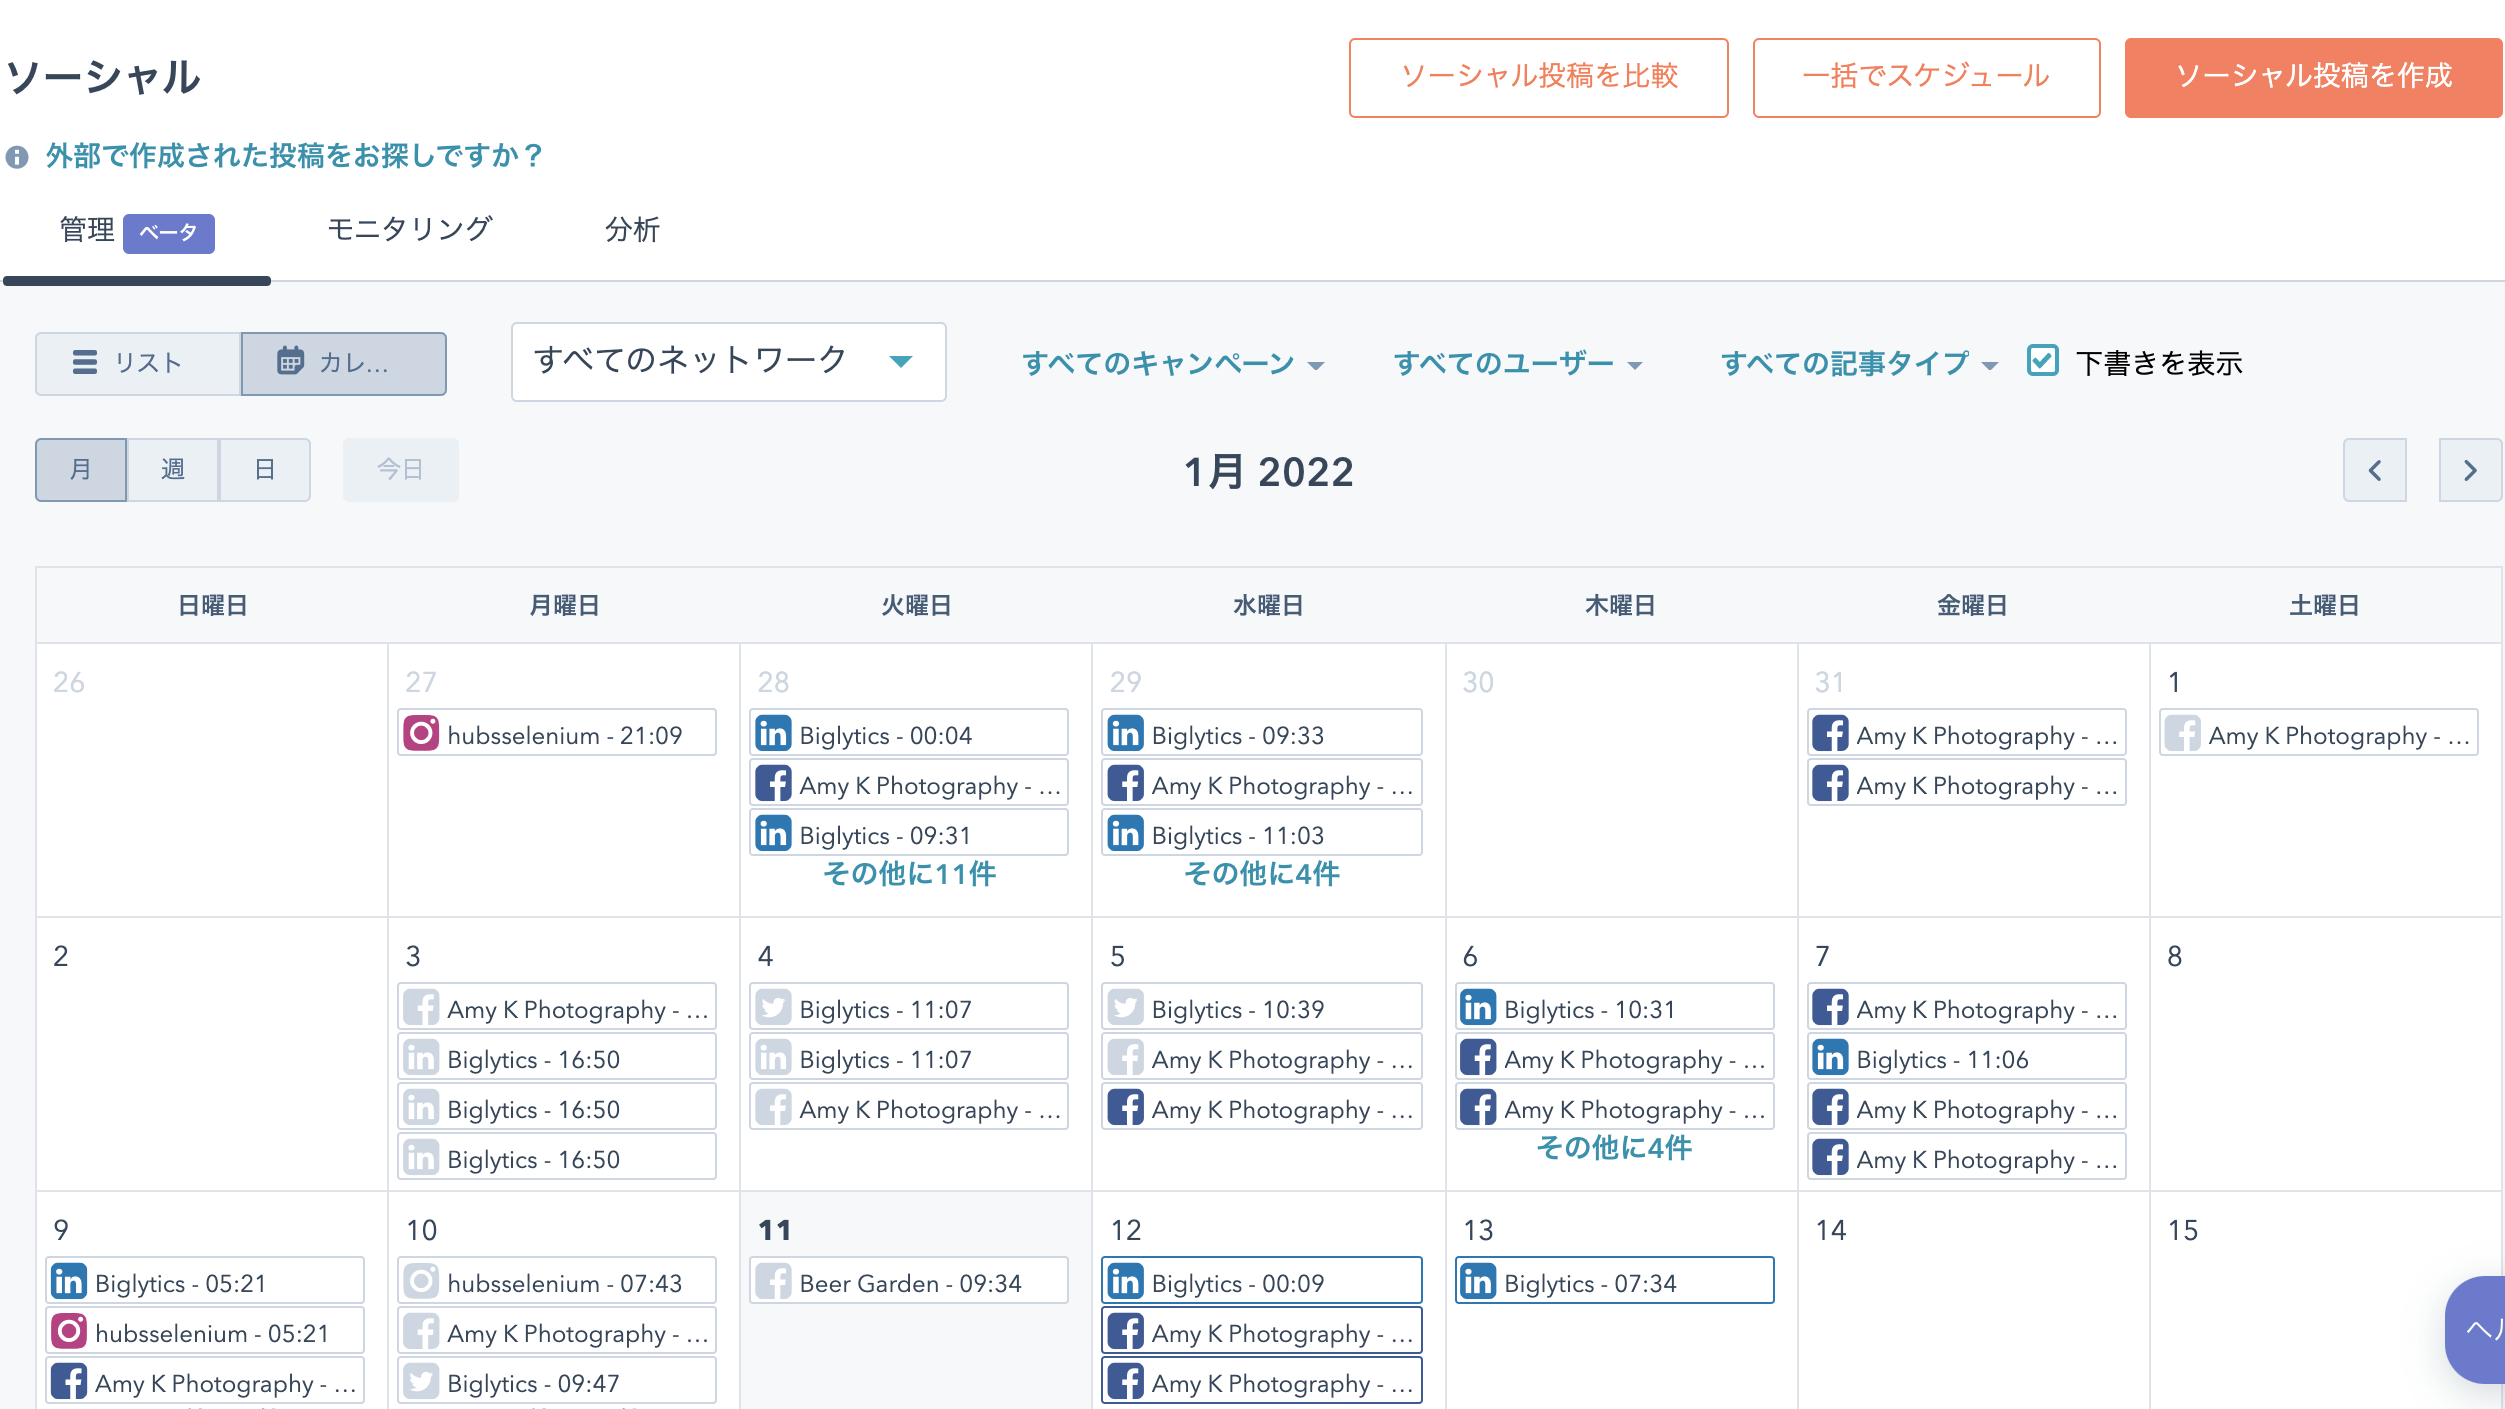Switch the calendar to 週 view
The height and width of the screenshot is (1409, 2505).
point(172,469)
